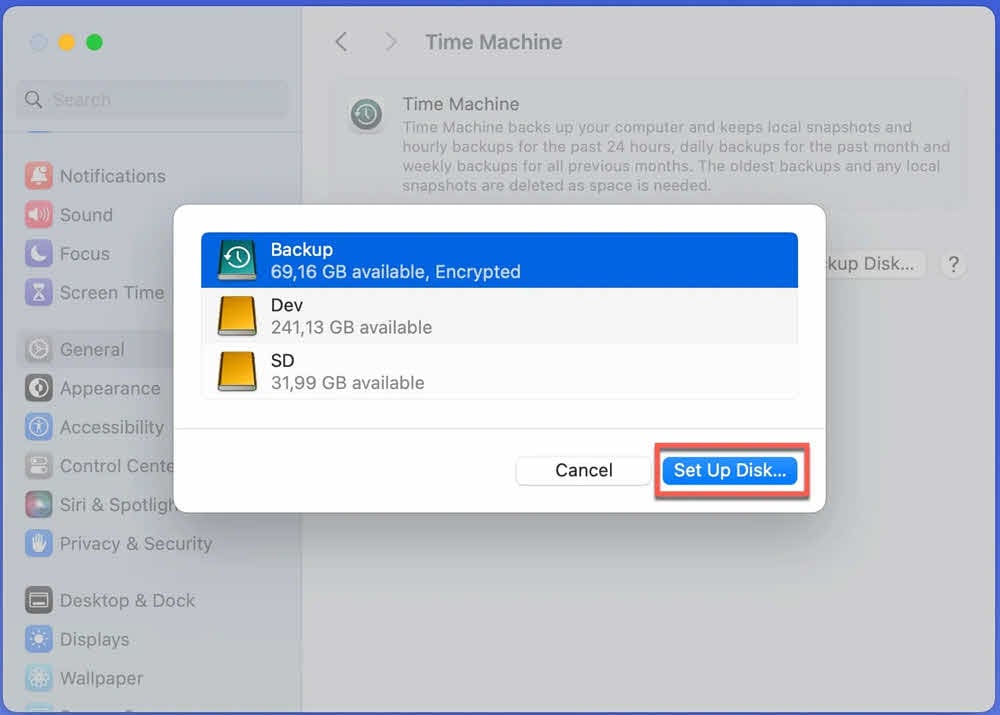Click the Time Machine drive icon
This screenshot has width=1000, height=715.
(x=367, y=115)
